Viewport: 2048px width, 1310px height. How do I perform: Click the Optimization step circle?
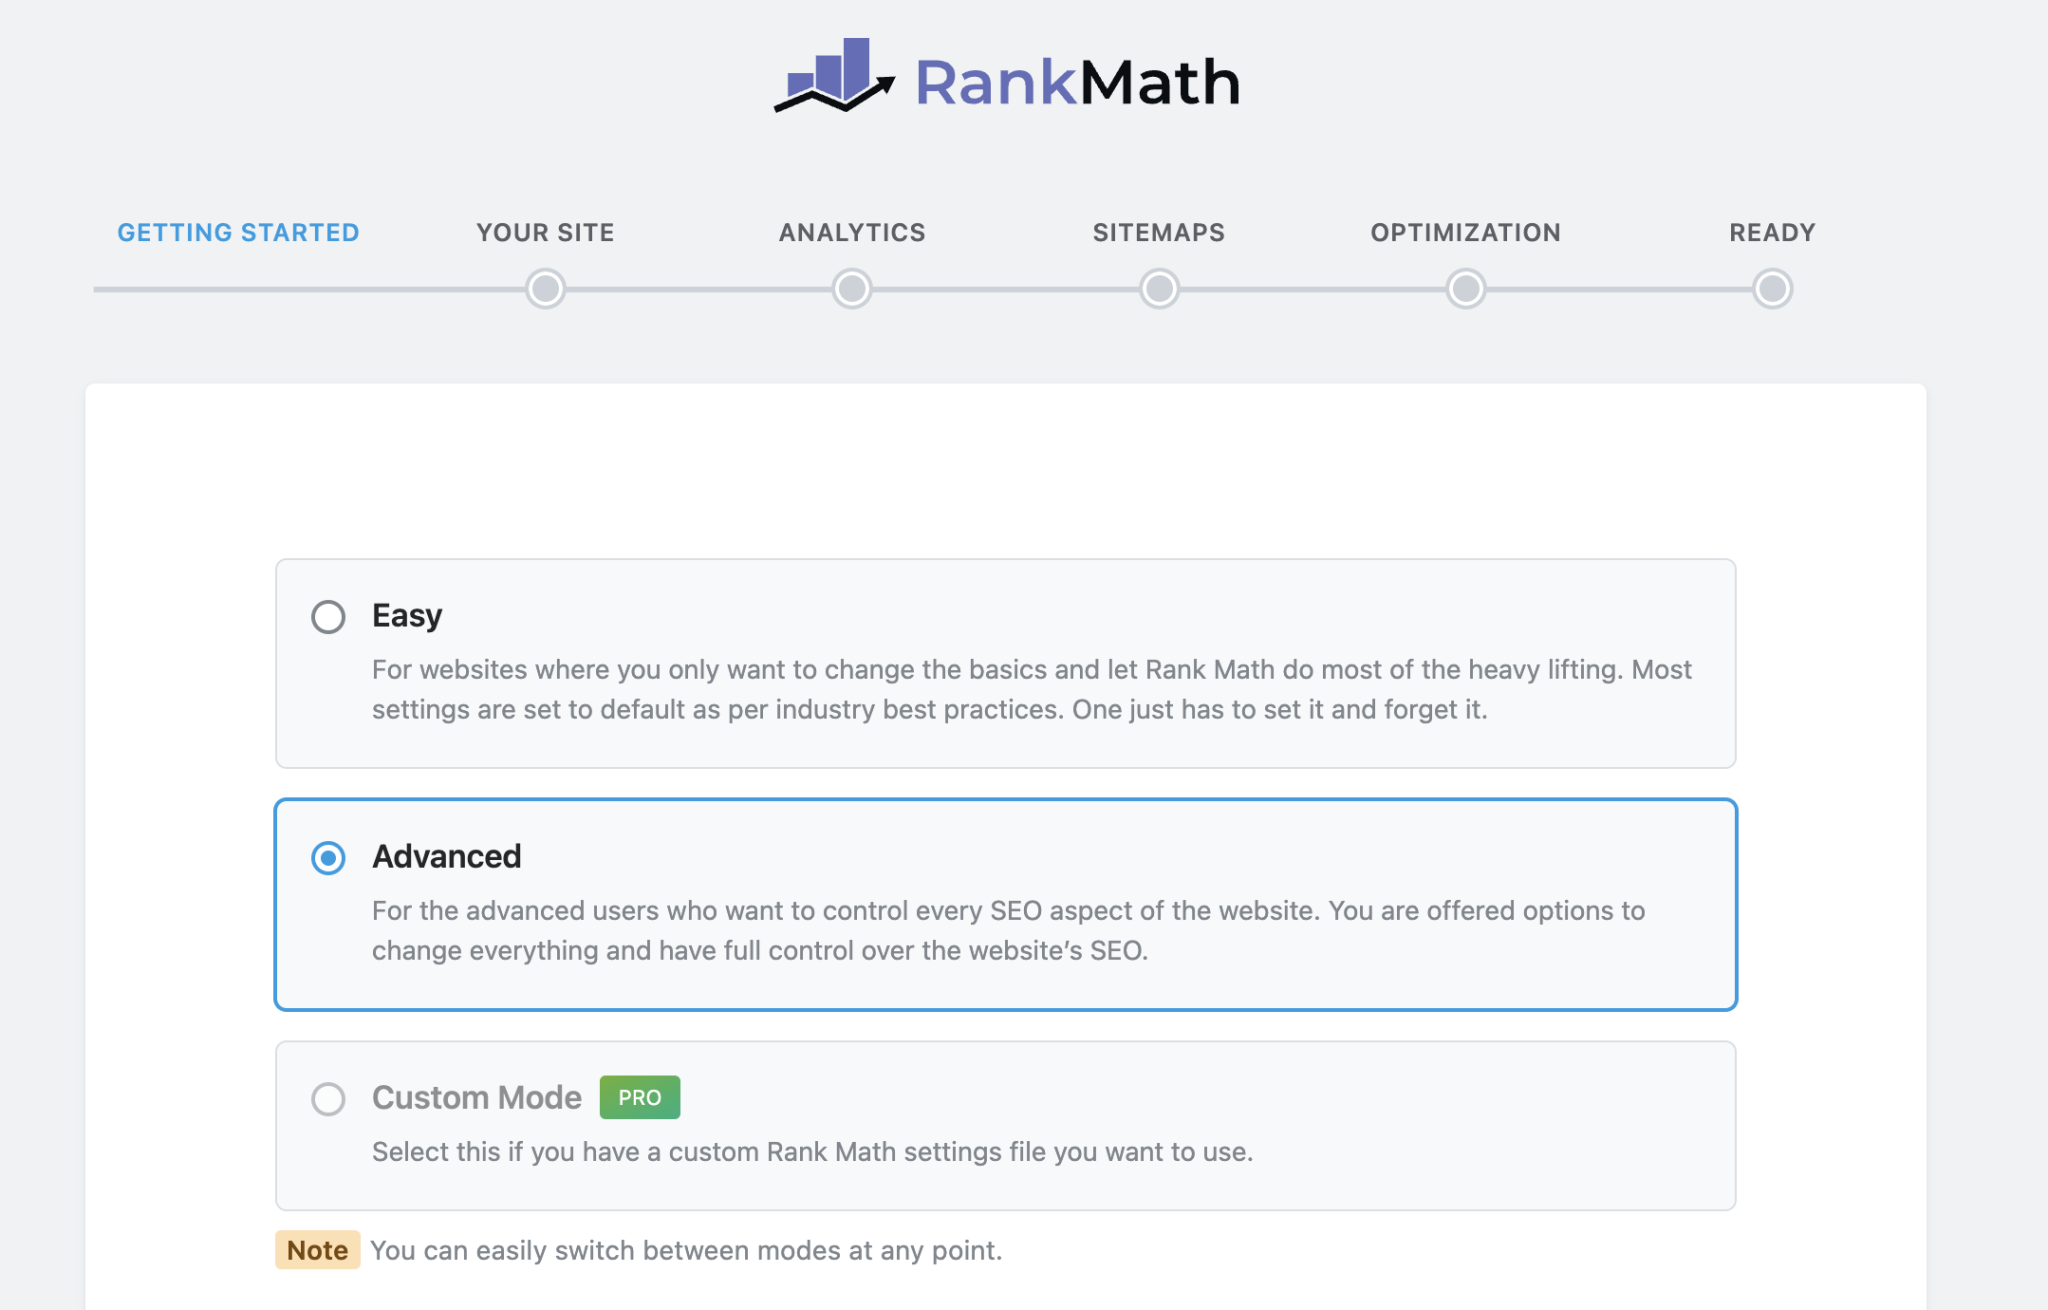point(1465,289)
